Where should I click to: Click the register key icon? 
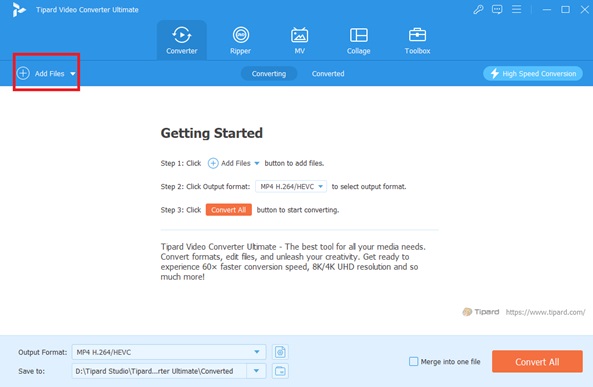click(x=478, y=9)
